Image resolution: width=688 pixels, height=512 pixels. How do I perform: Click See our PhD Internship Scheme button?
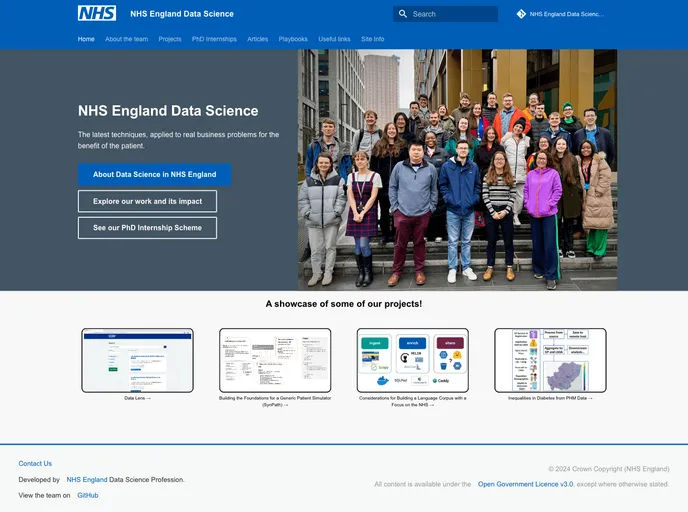click(x=147, y=228)
